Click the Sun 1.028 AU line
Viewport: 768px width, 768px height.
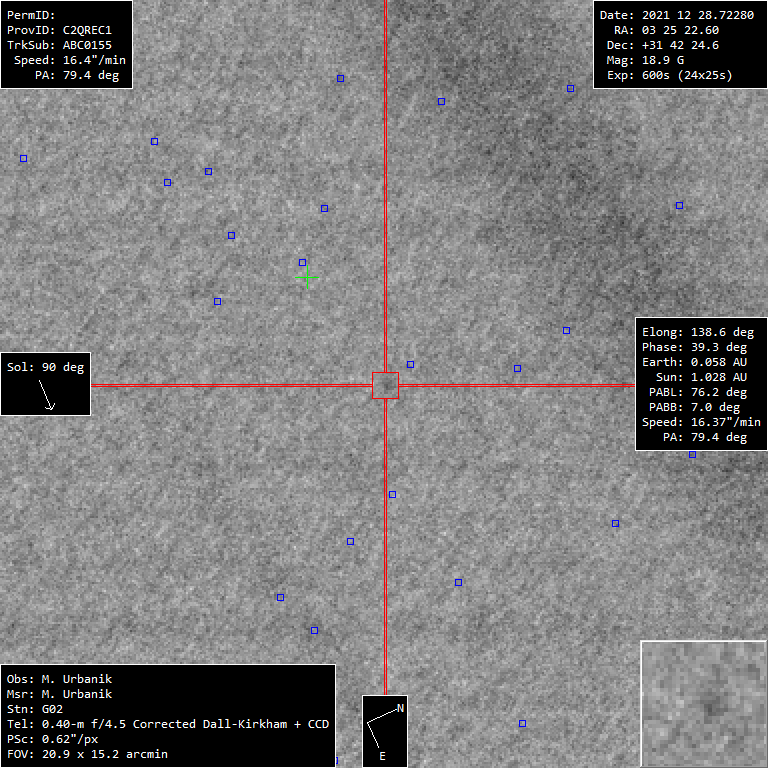tap(701, 377)
